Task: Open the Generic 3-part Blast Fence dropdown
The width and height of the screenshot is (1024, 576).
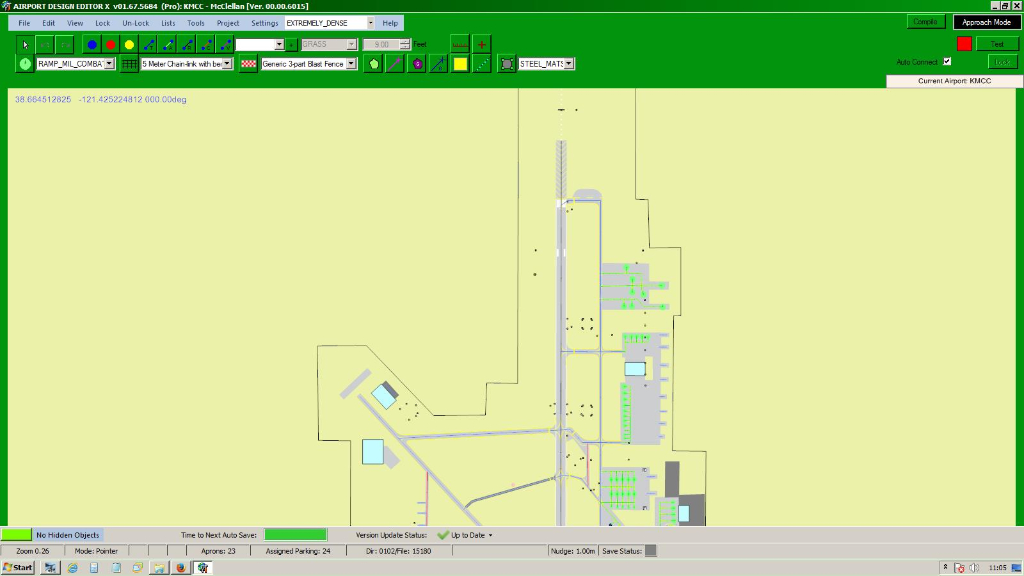Action: pos(352,63)
